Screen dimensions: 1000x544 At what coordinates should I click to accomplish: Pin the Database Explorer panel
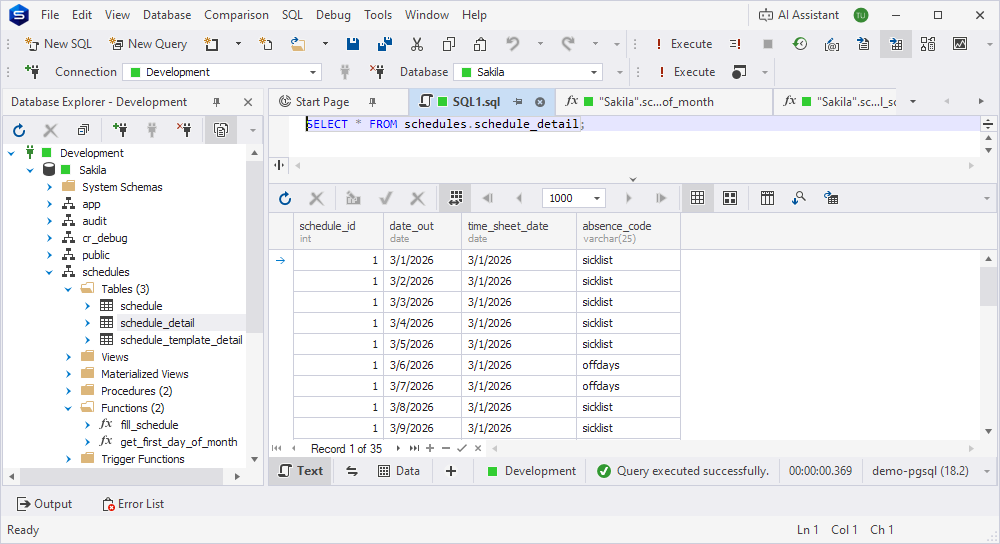point(216,102)
